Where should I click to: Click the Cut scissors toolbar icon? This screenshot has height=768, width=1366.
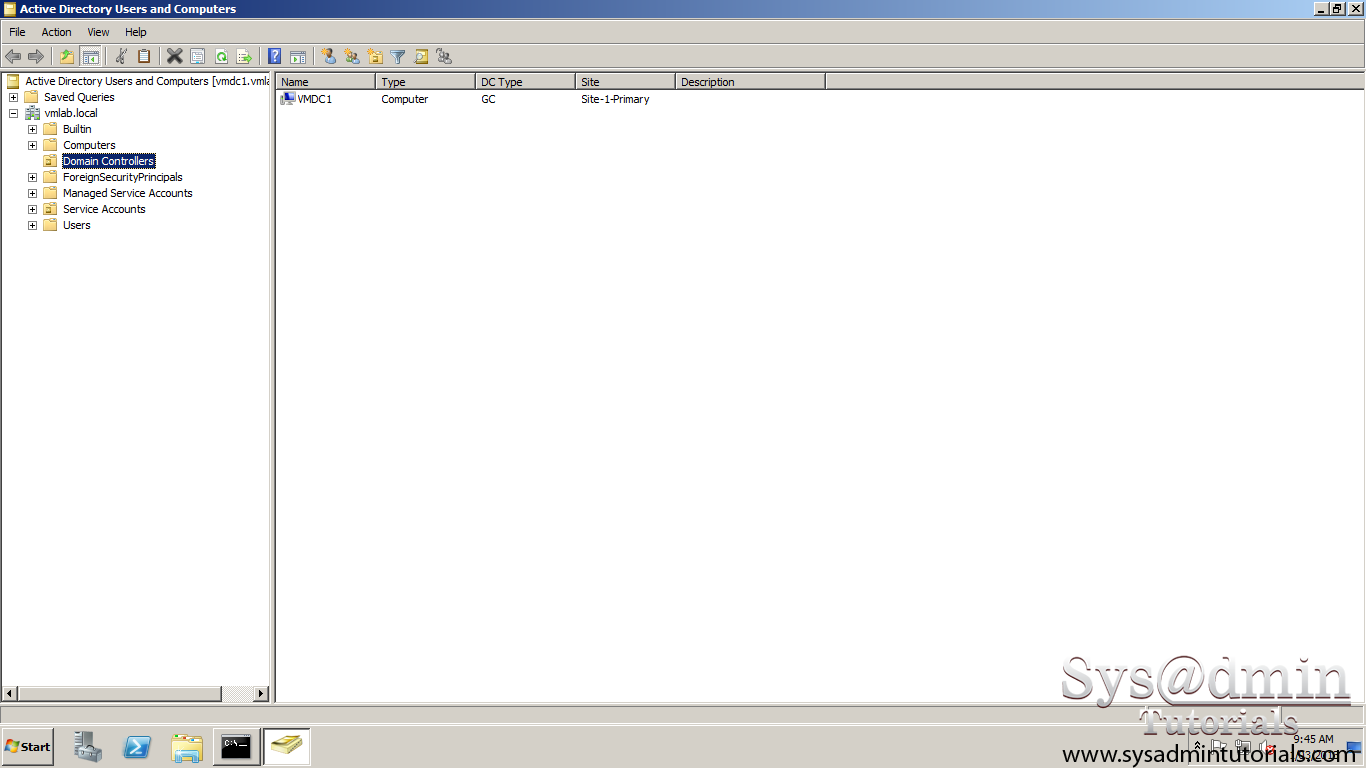121,57
